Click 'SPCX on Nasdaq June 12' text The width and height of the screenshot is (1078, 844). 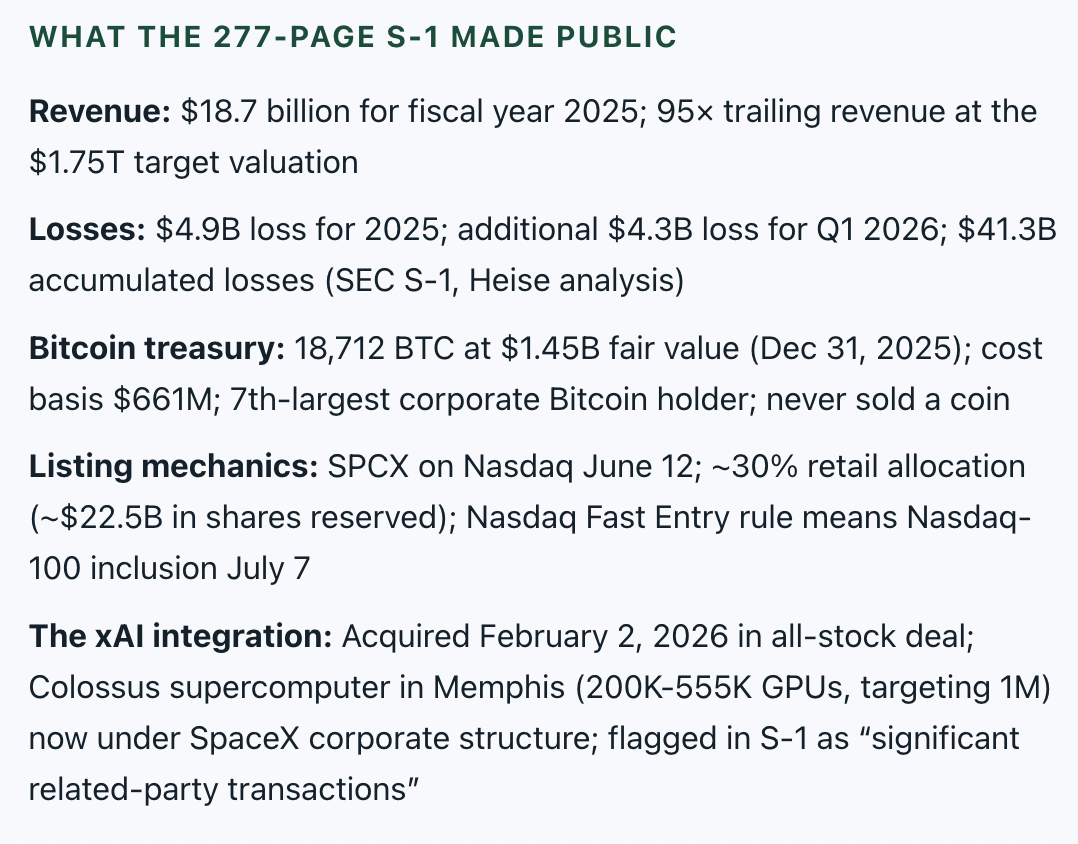pos(510,467)
